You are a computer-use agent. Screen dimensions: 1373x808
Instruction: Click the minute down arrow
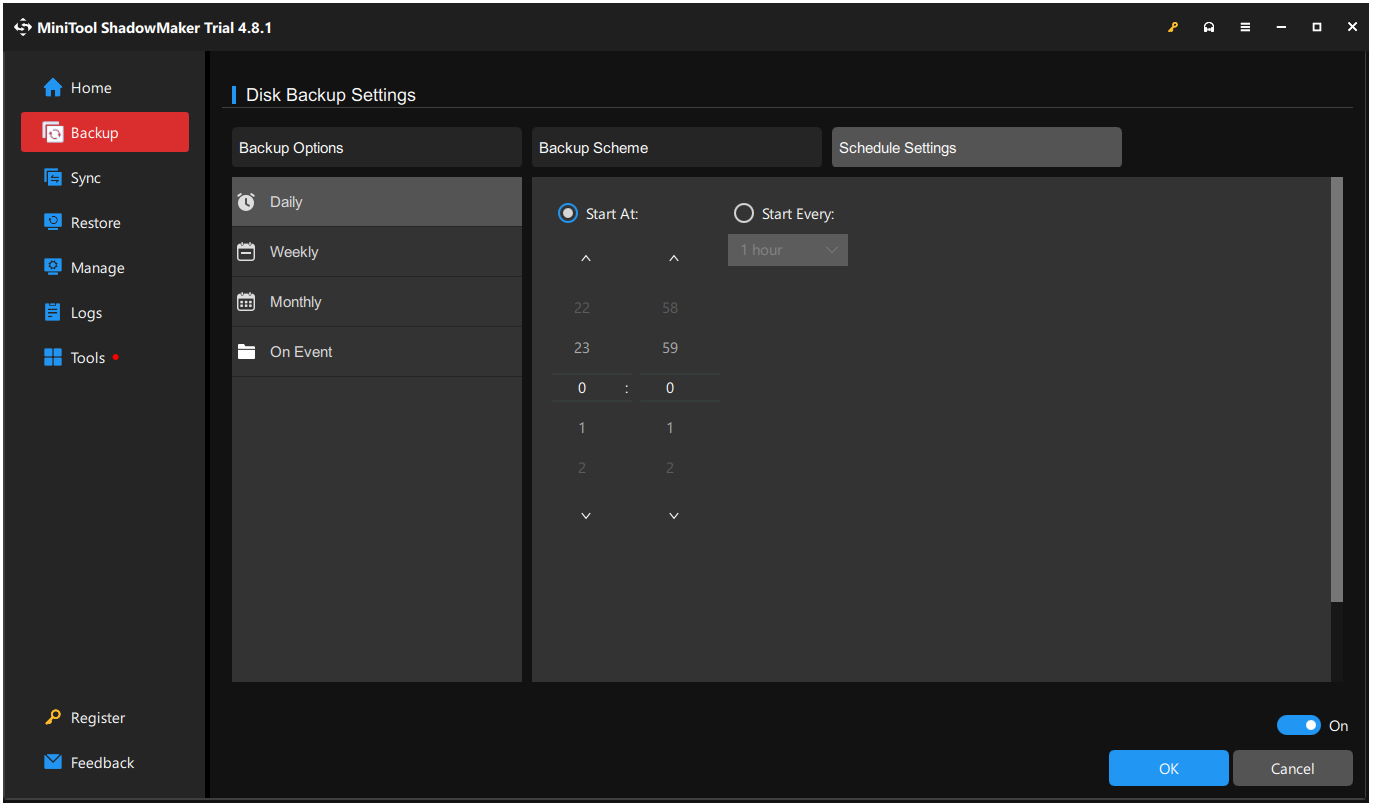click(x=674, y=516)
